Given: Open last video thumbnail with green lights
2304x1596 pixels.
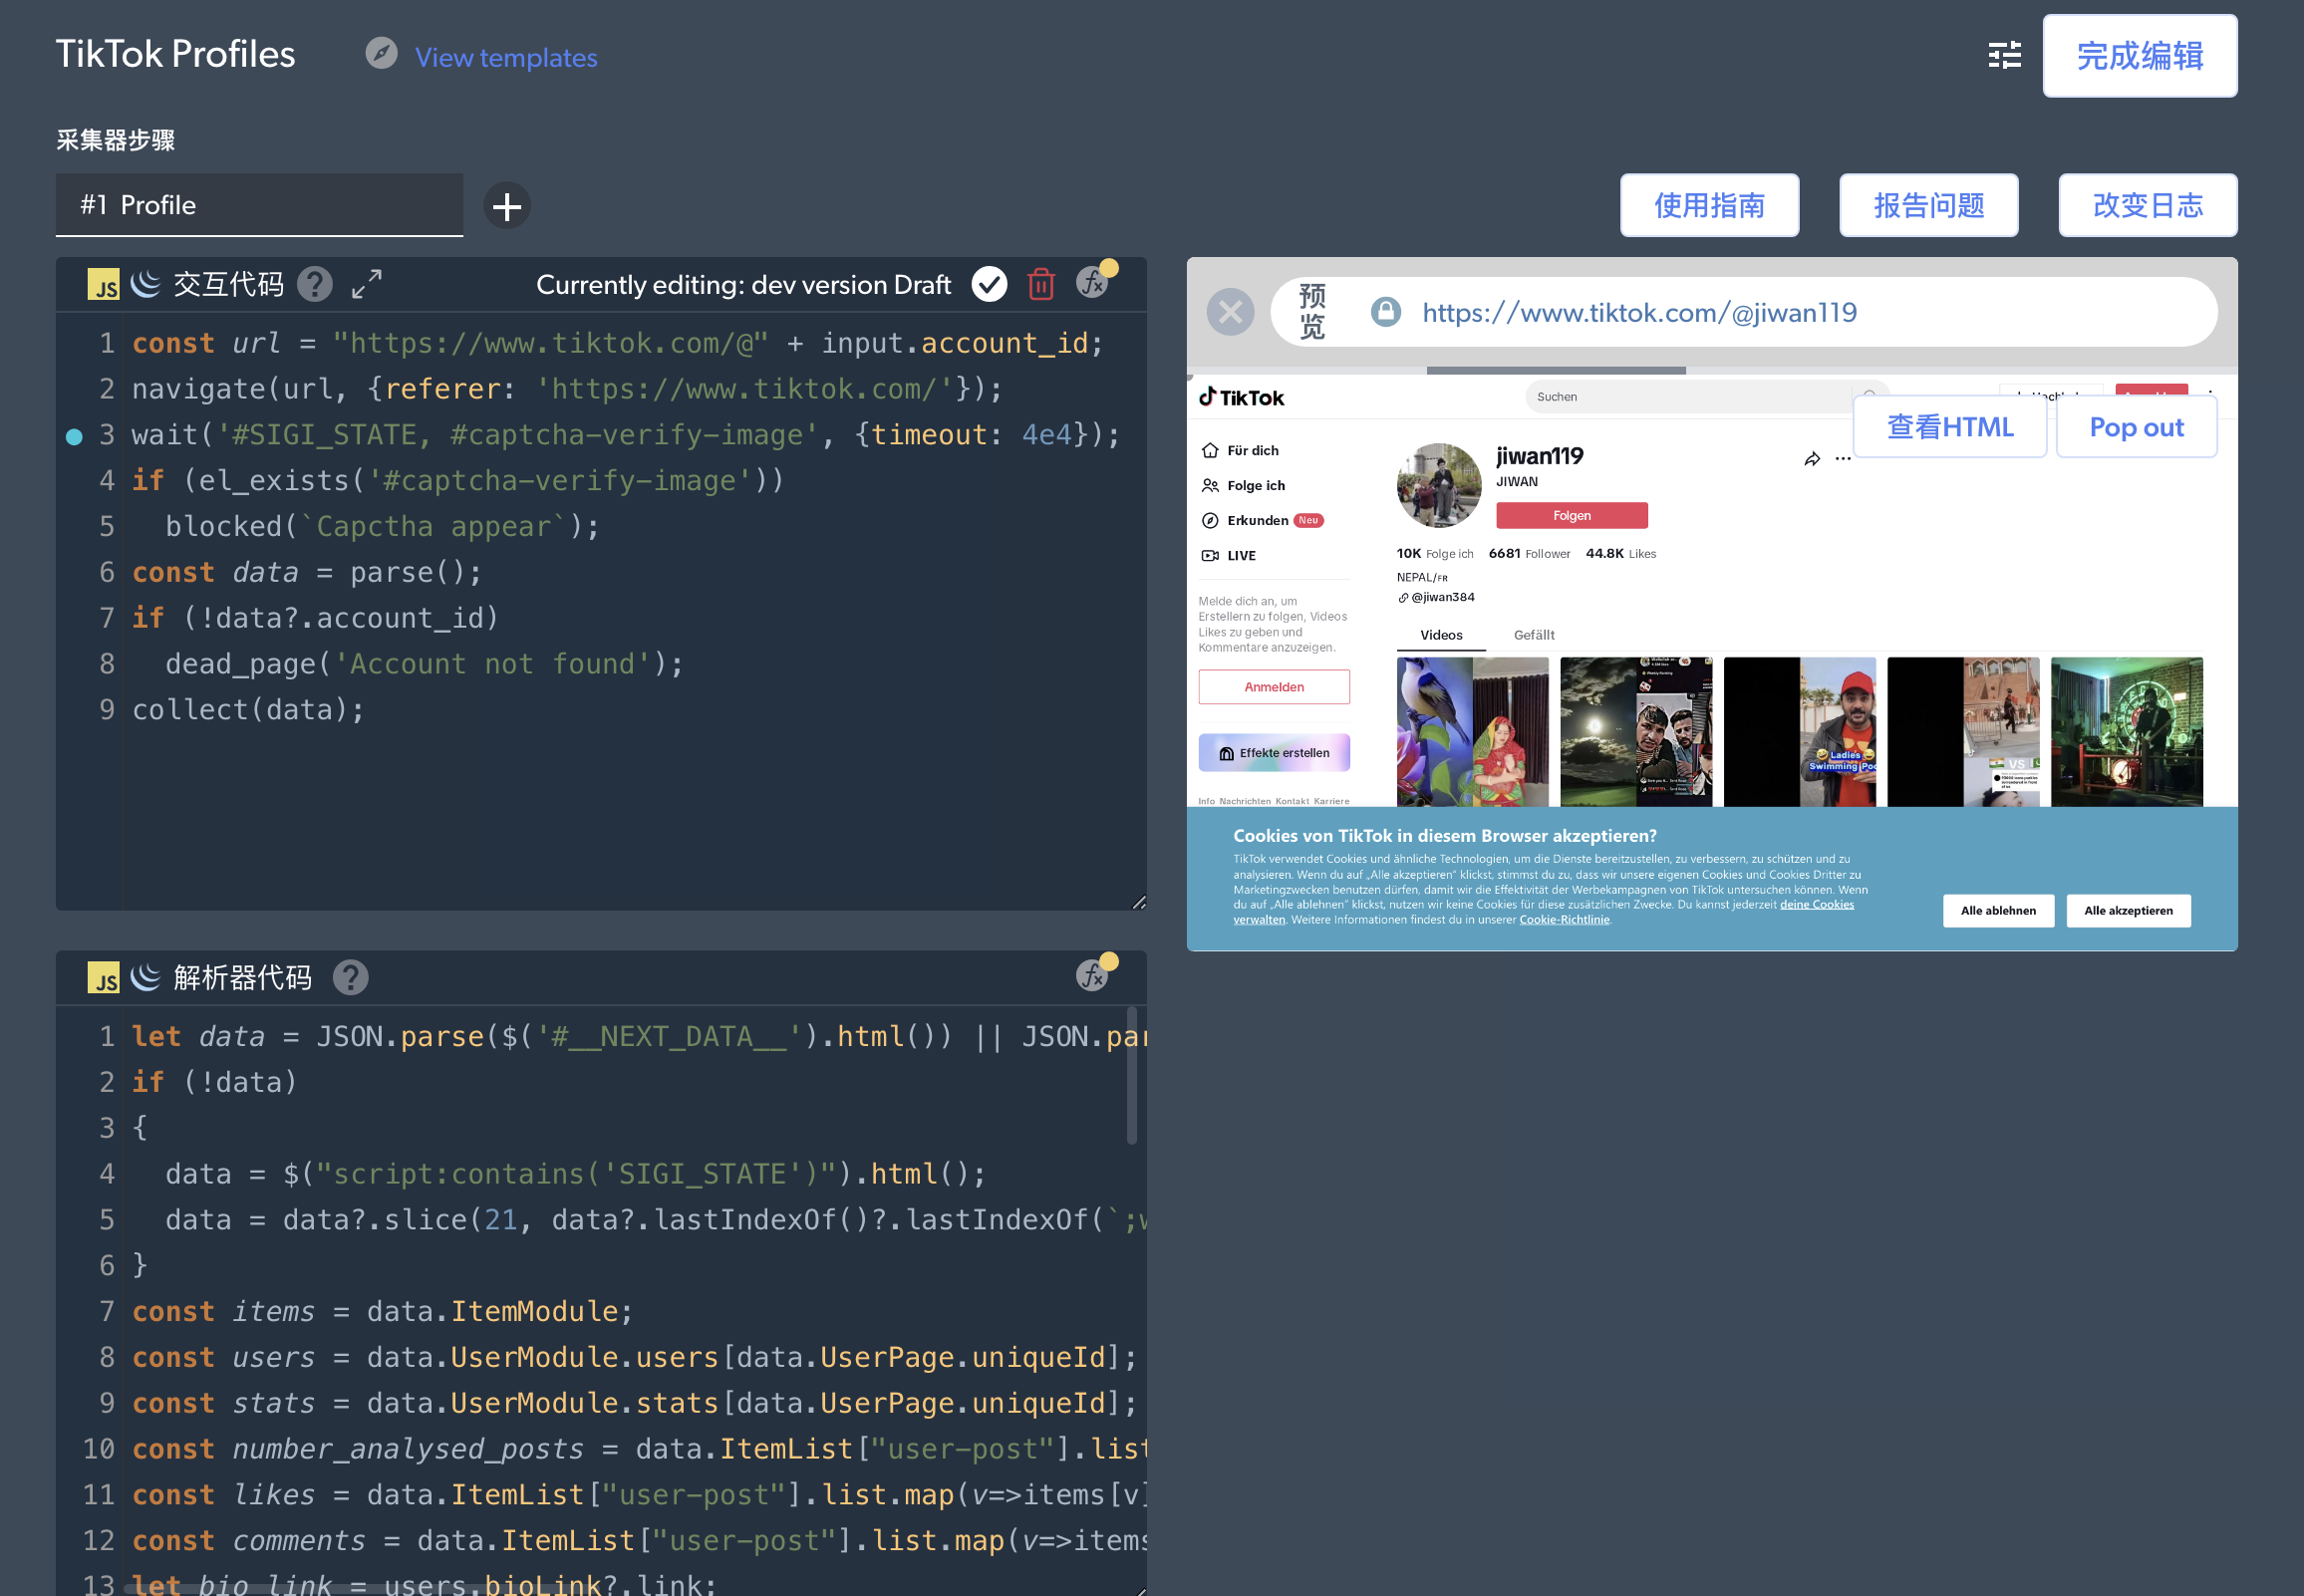Looking at the screenshot, I should (x=2125, y=731).
